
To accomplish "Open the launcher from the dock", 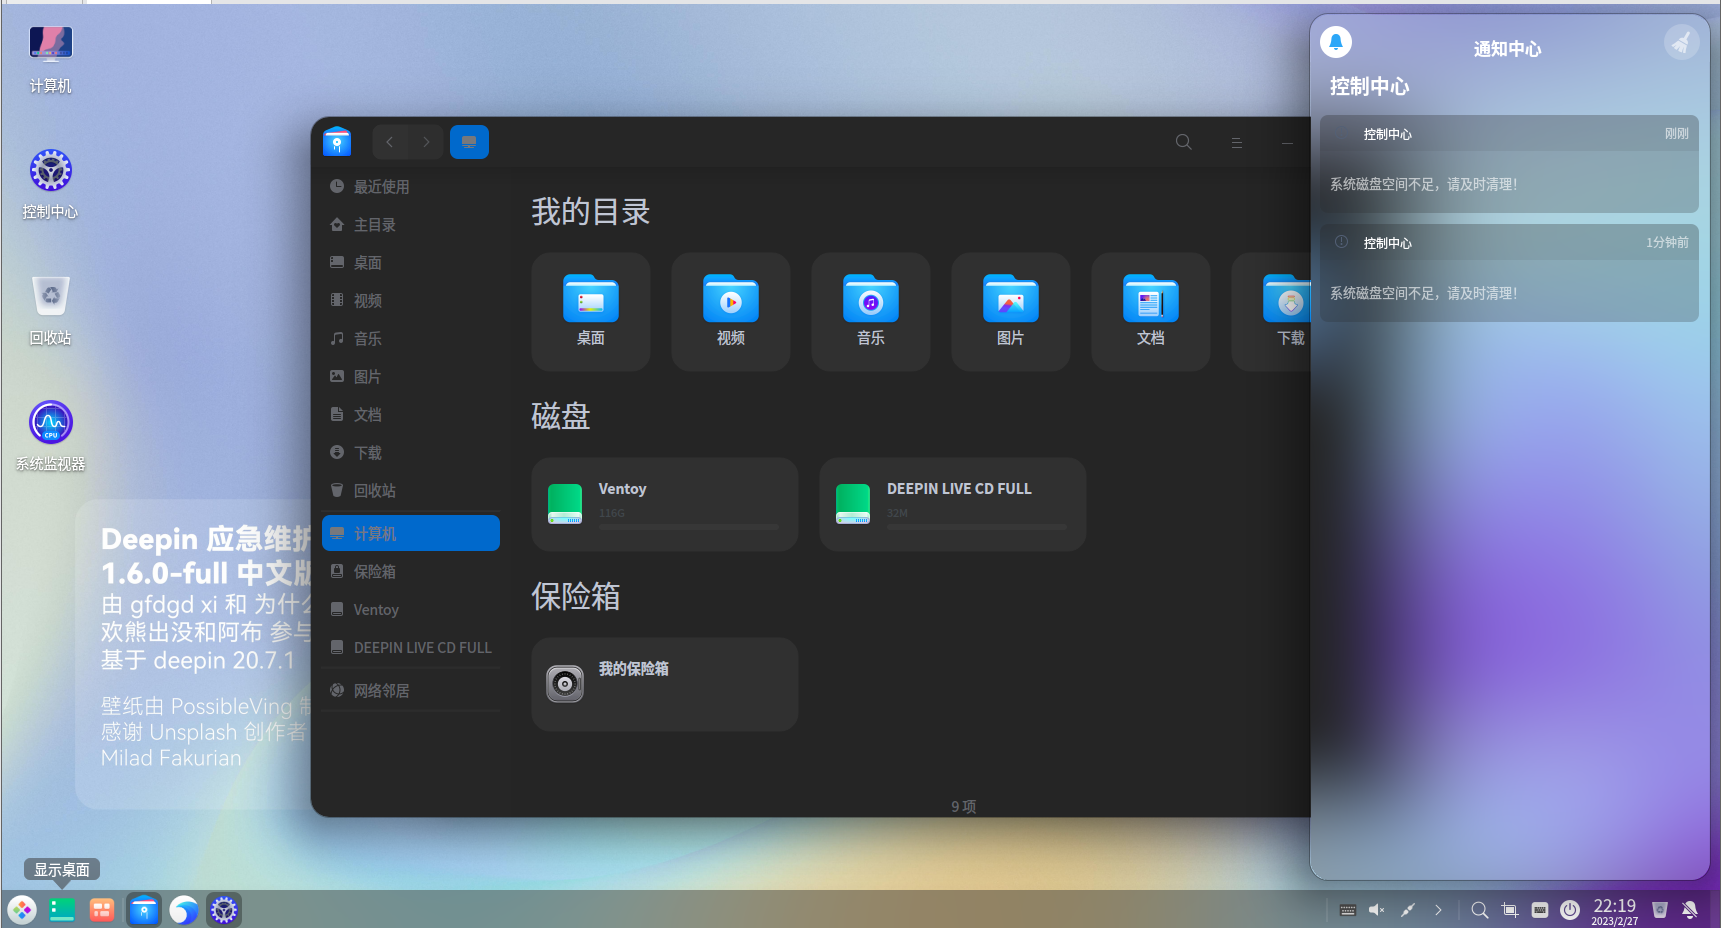I will point(22,910).
